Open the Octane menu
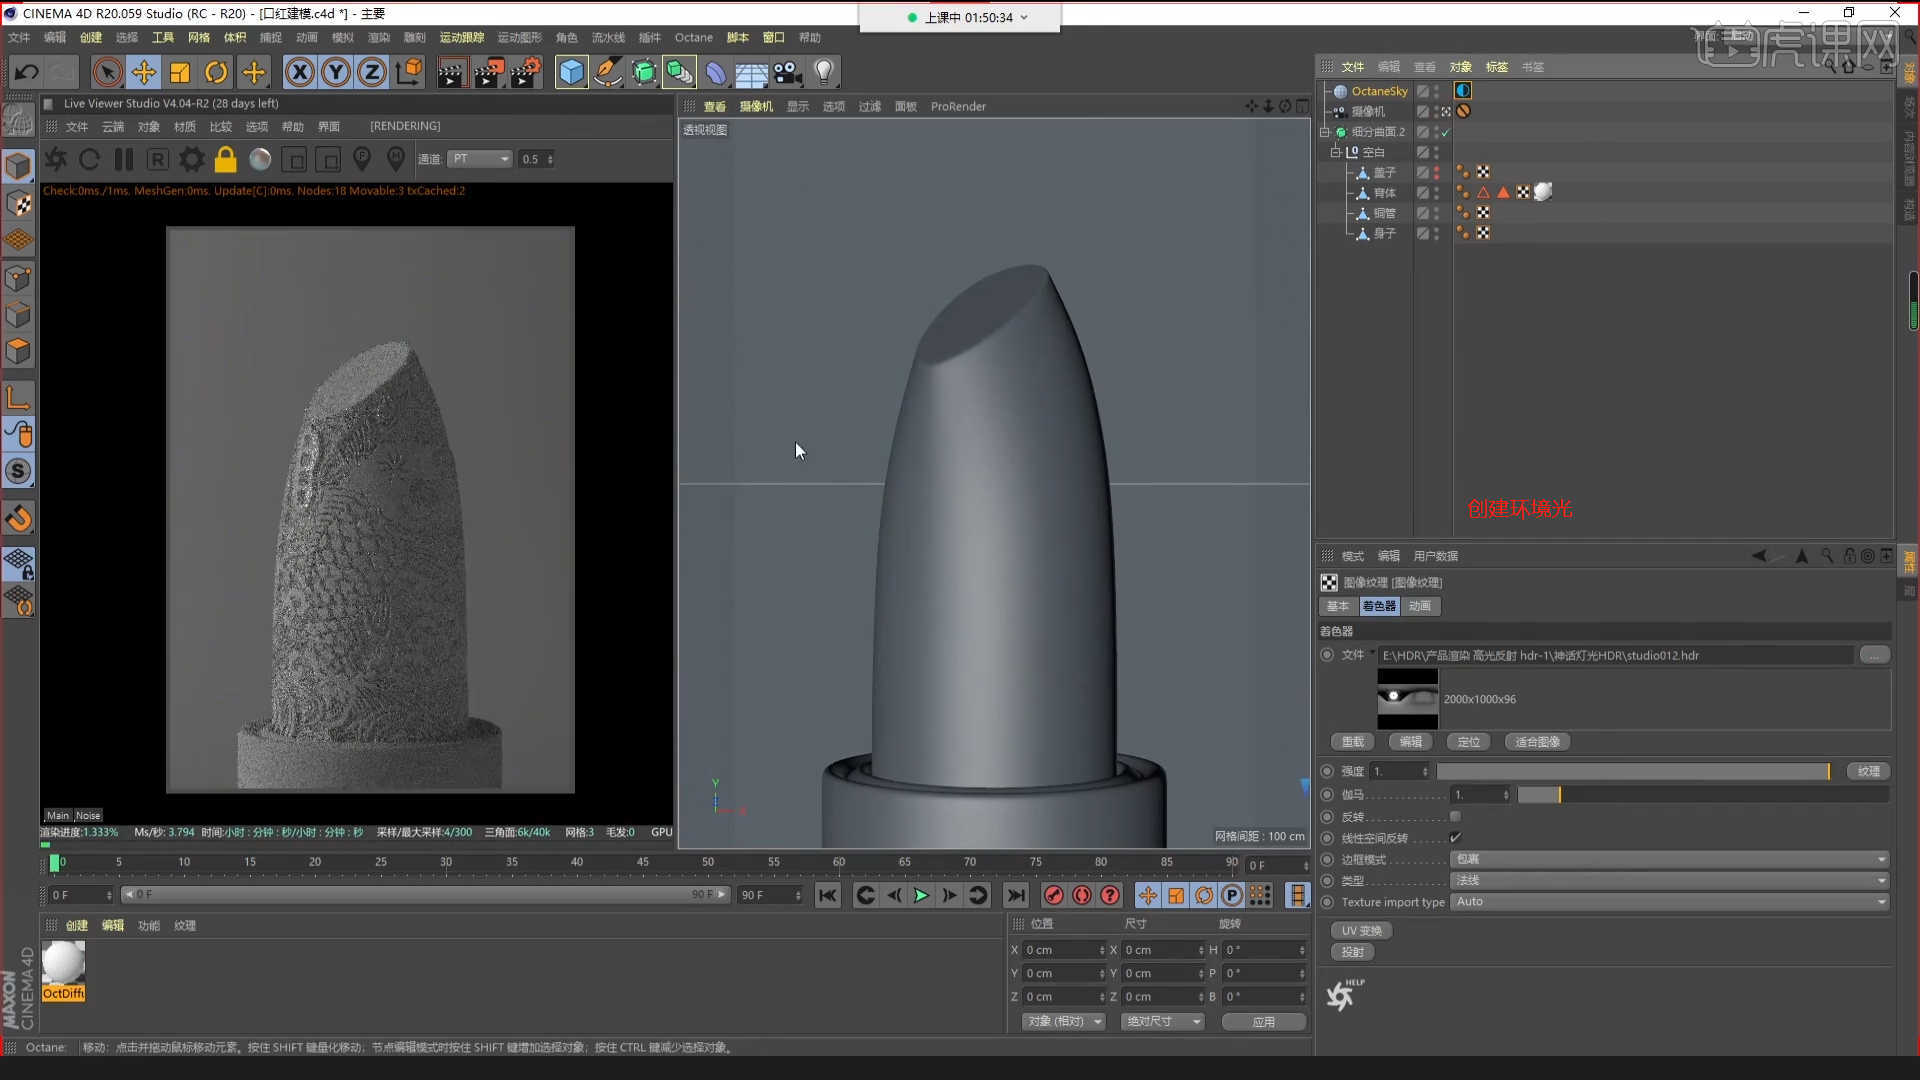The width and height of the screenshot is (1920, 1080). (694, 37)
